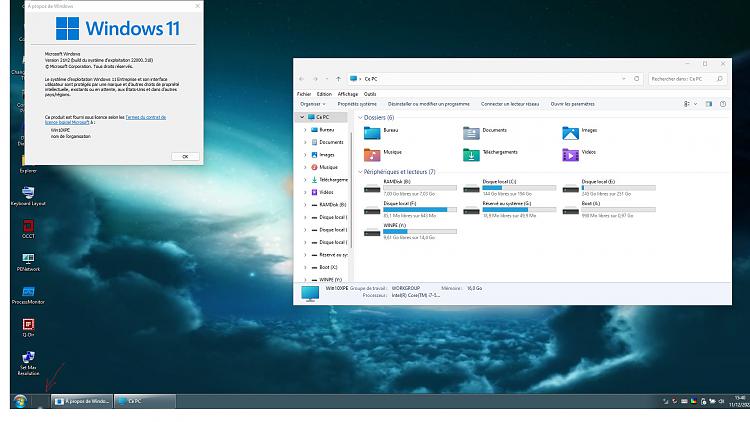Open the address bar history dropdown
Screen dimensions: 750x422
[x=624, y=78]
